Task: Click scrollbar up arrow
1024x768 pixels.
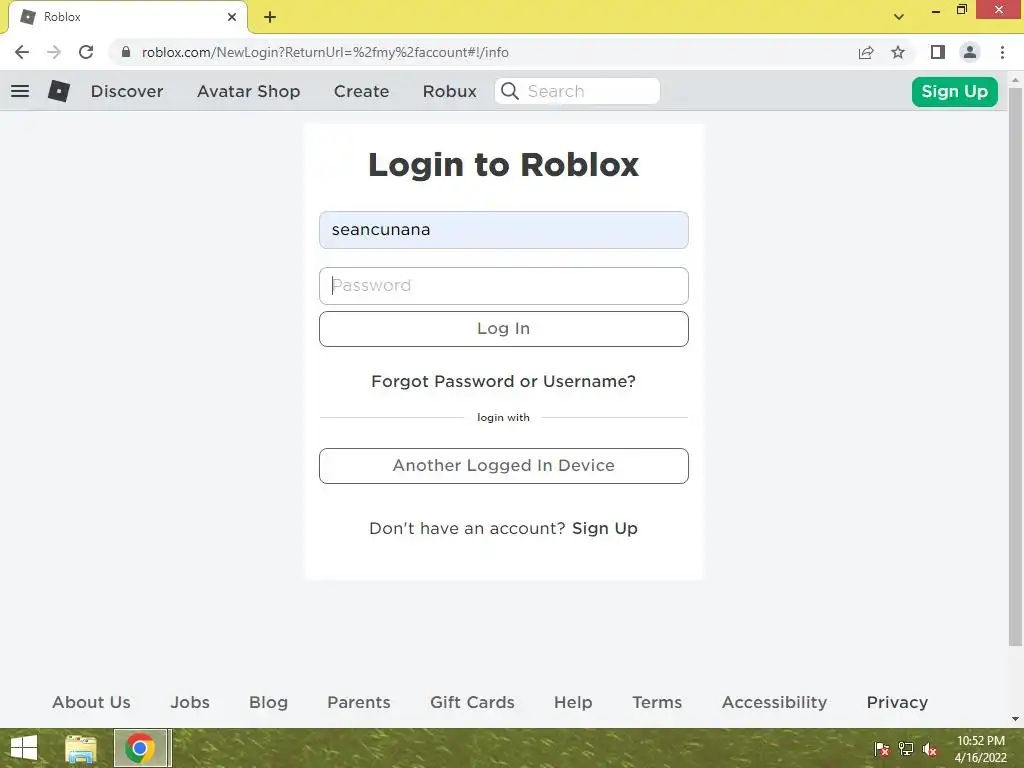Action: (1016, 80)
